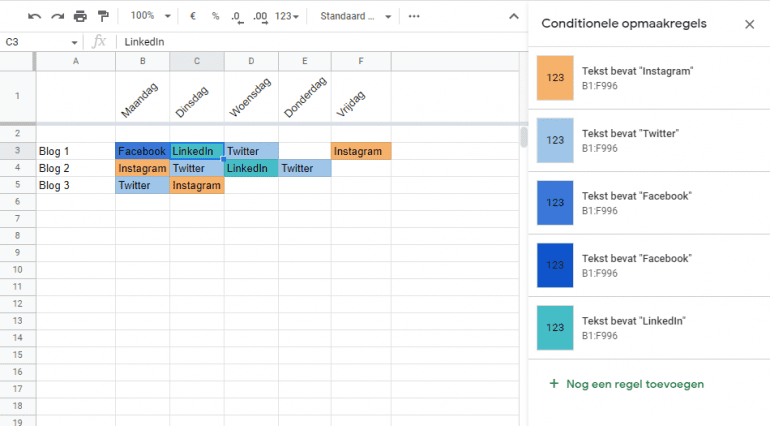Screen dimensions: 770x426
Task: Select the Instagram cell in Blog 2 row
Action: point(142,168)
